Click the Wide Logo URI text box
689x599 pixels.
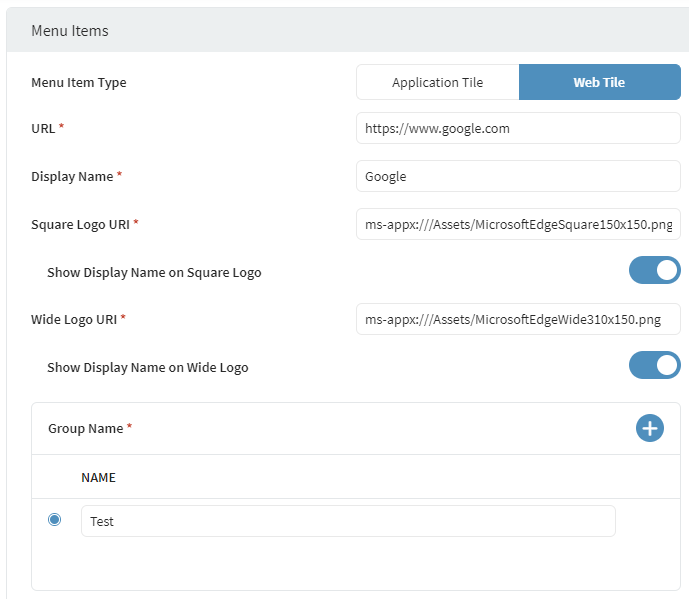point(518,319)
